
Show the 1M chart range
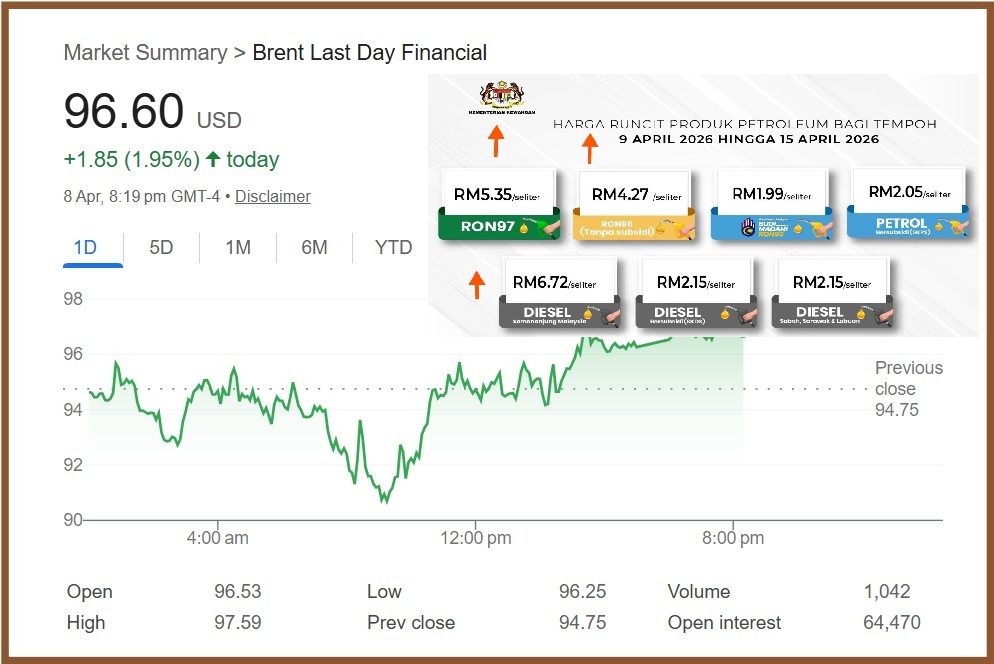click(x=238, y=247)
